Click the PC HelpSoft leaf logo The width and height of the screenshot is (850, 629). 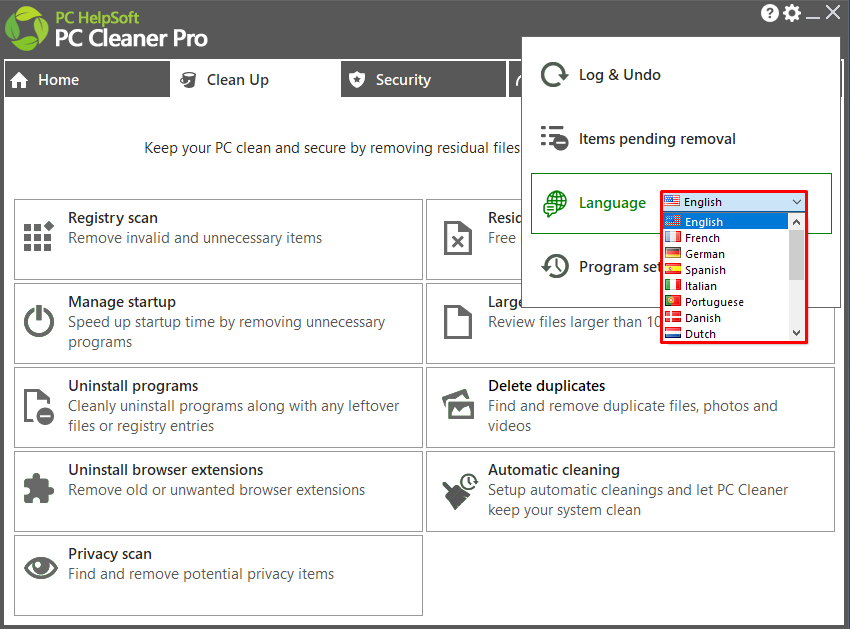click(27, 29)
